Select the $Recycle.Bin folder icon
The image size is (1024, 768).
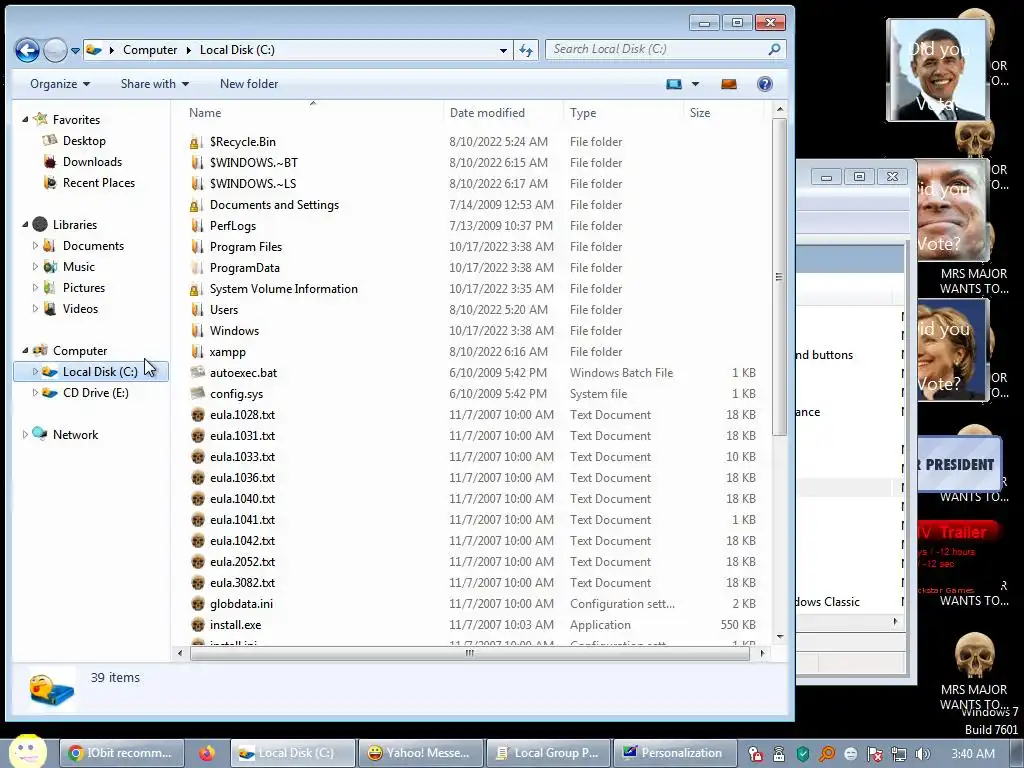pyautogui.click(x=196, y=142)
